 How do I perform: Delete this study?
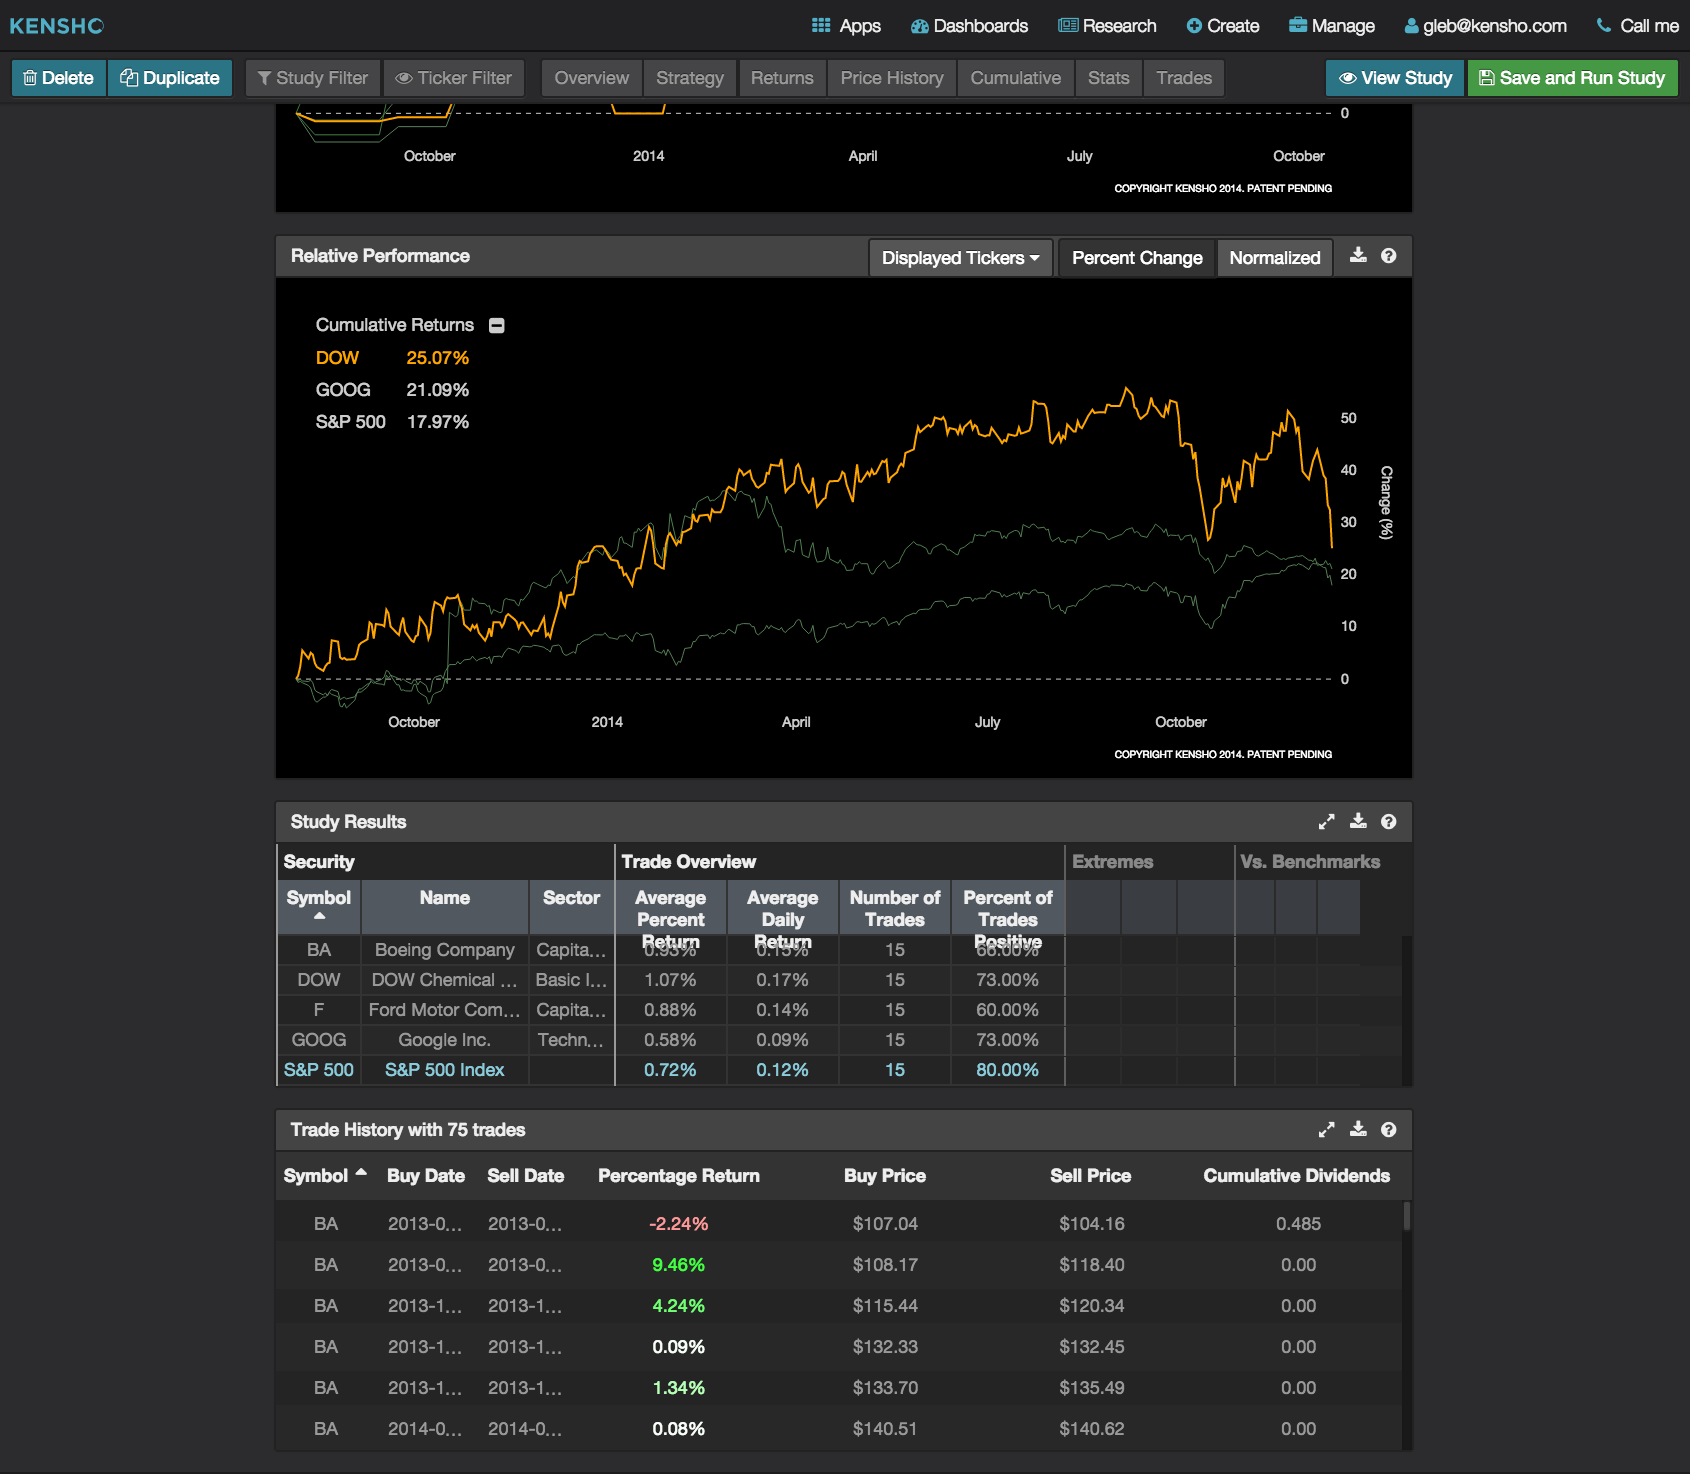[x=58, y=78]
